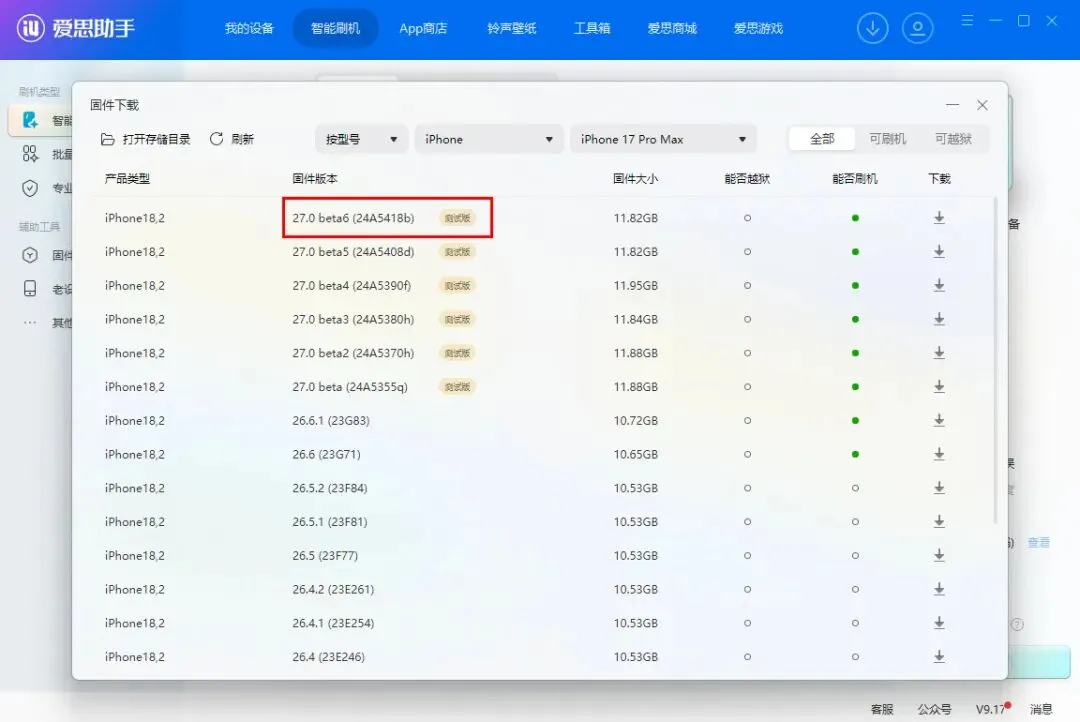Download firmware 26.5.1 (23F81)

point(939,522)
